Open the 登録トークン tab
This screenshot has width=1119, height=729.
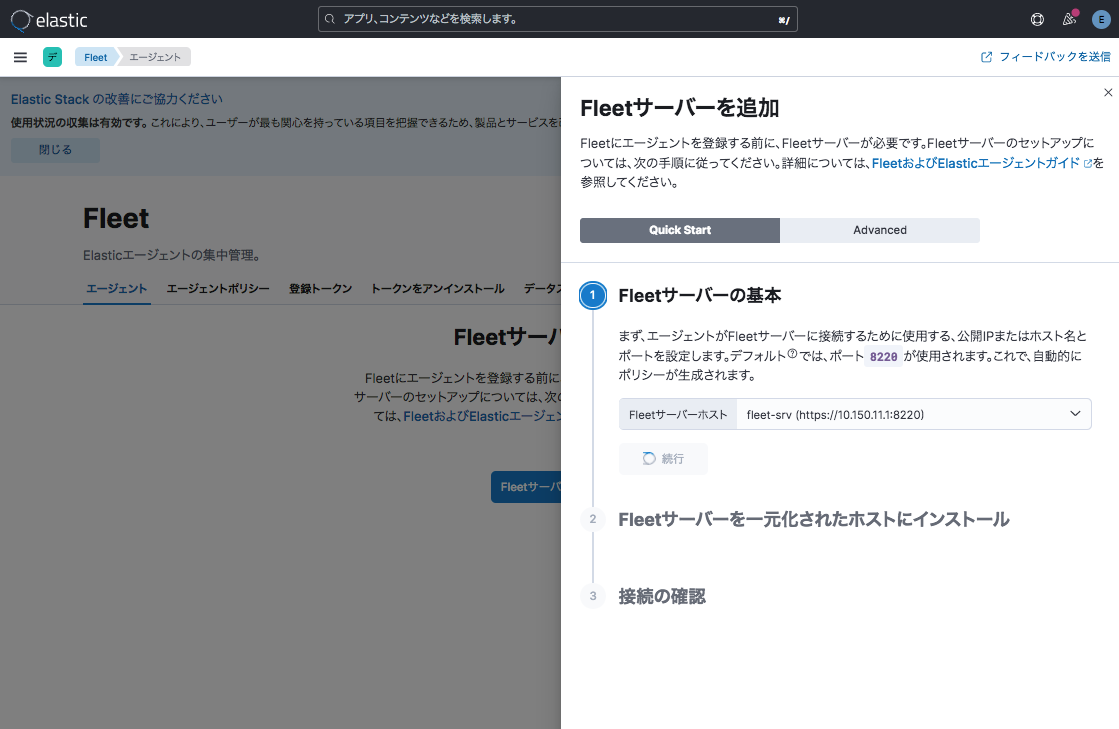click(x=320, y=289)
